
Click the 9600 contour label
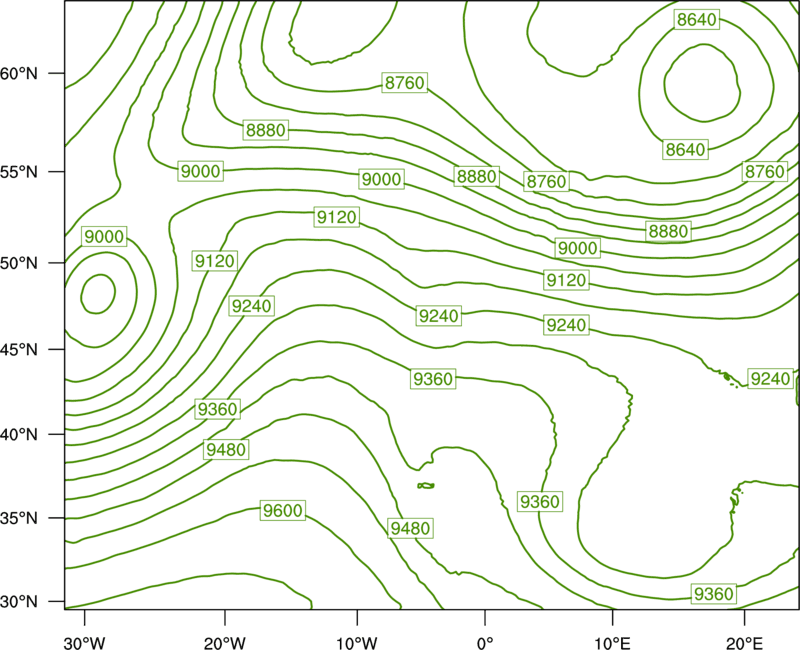click(x=283, y=510)
